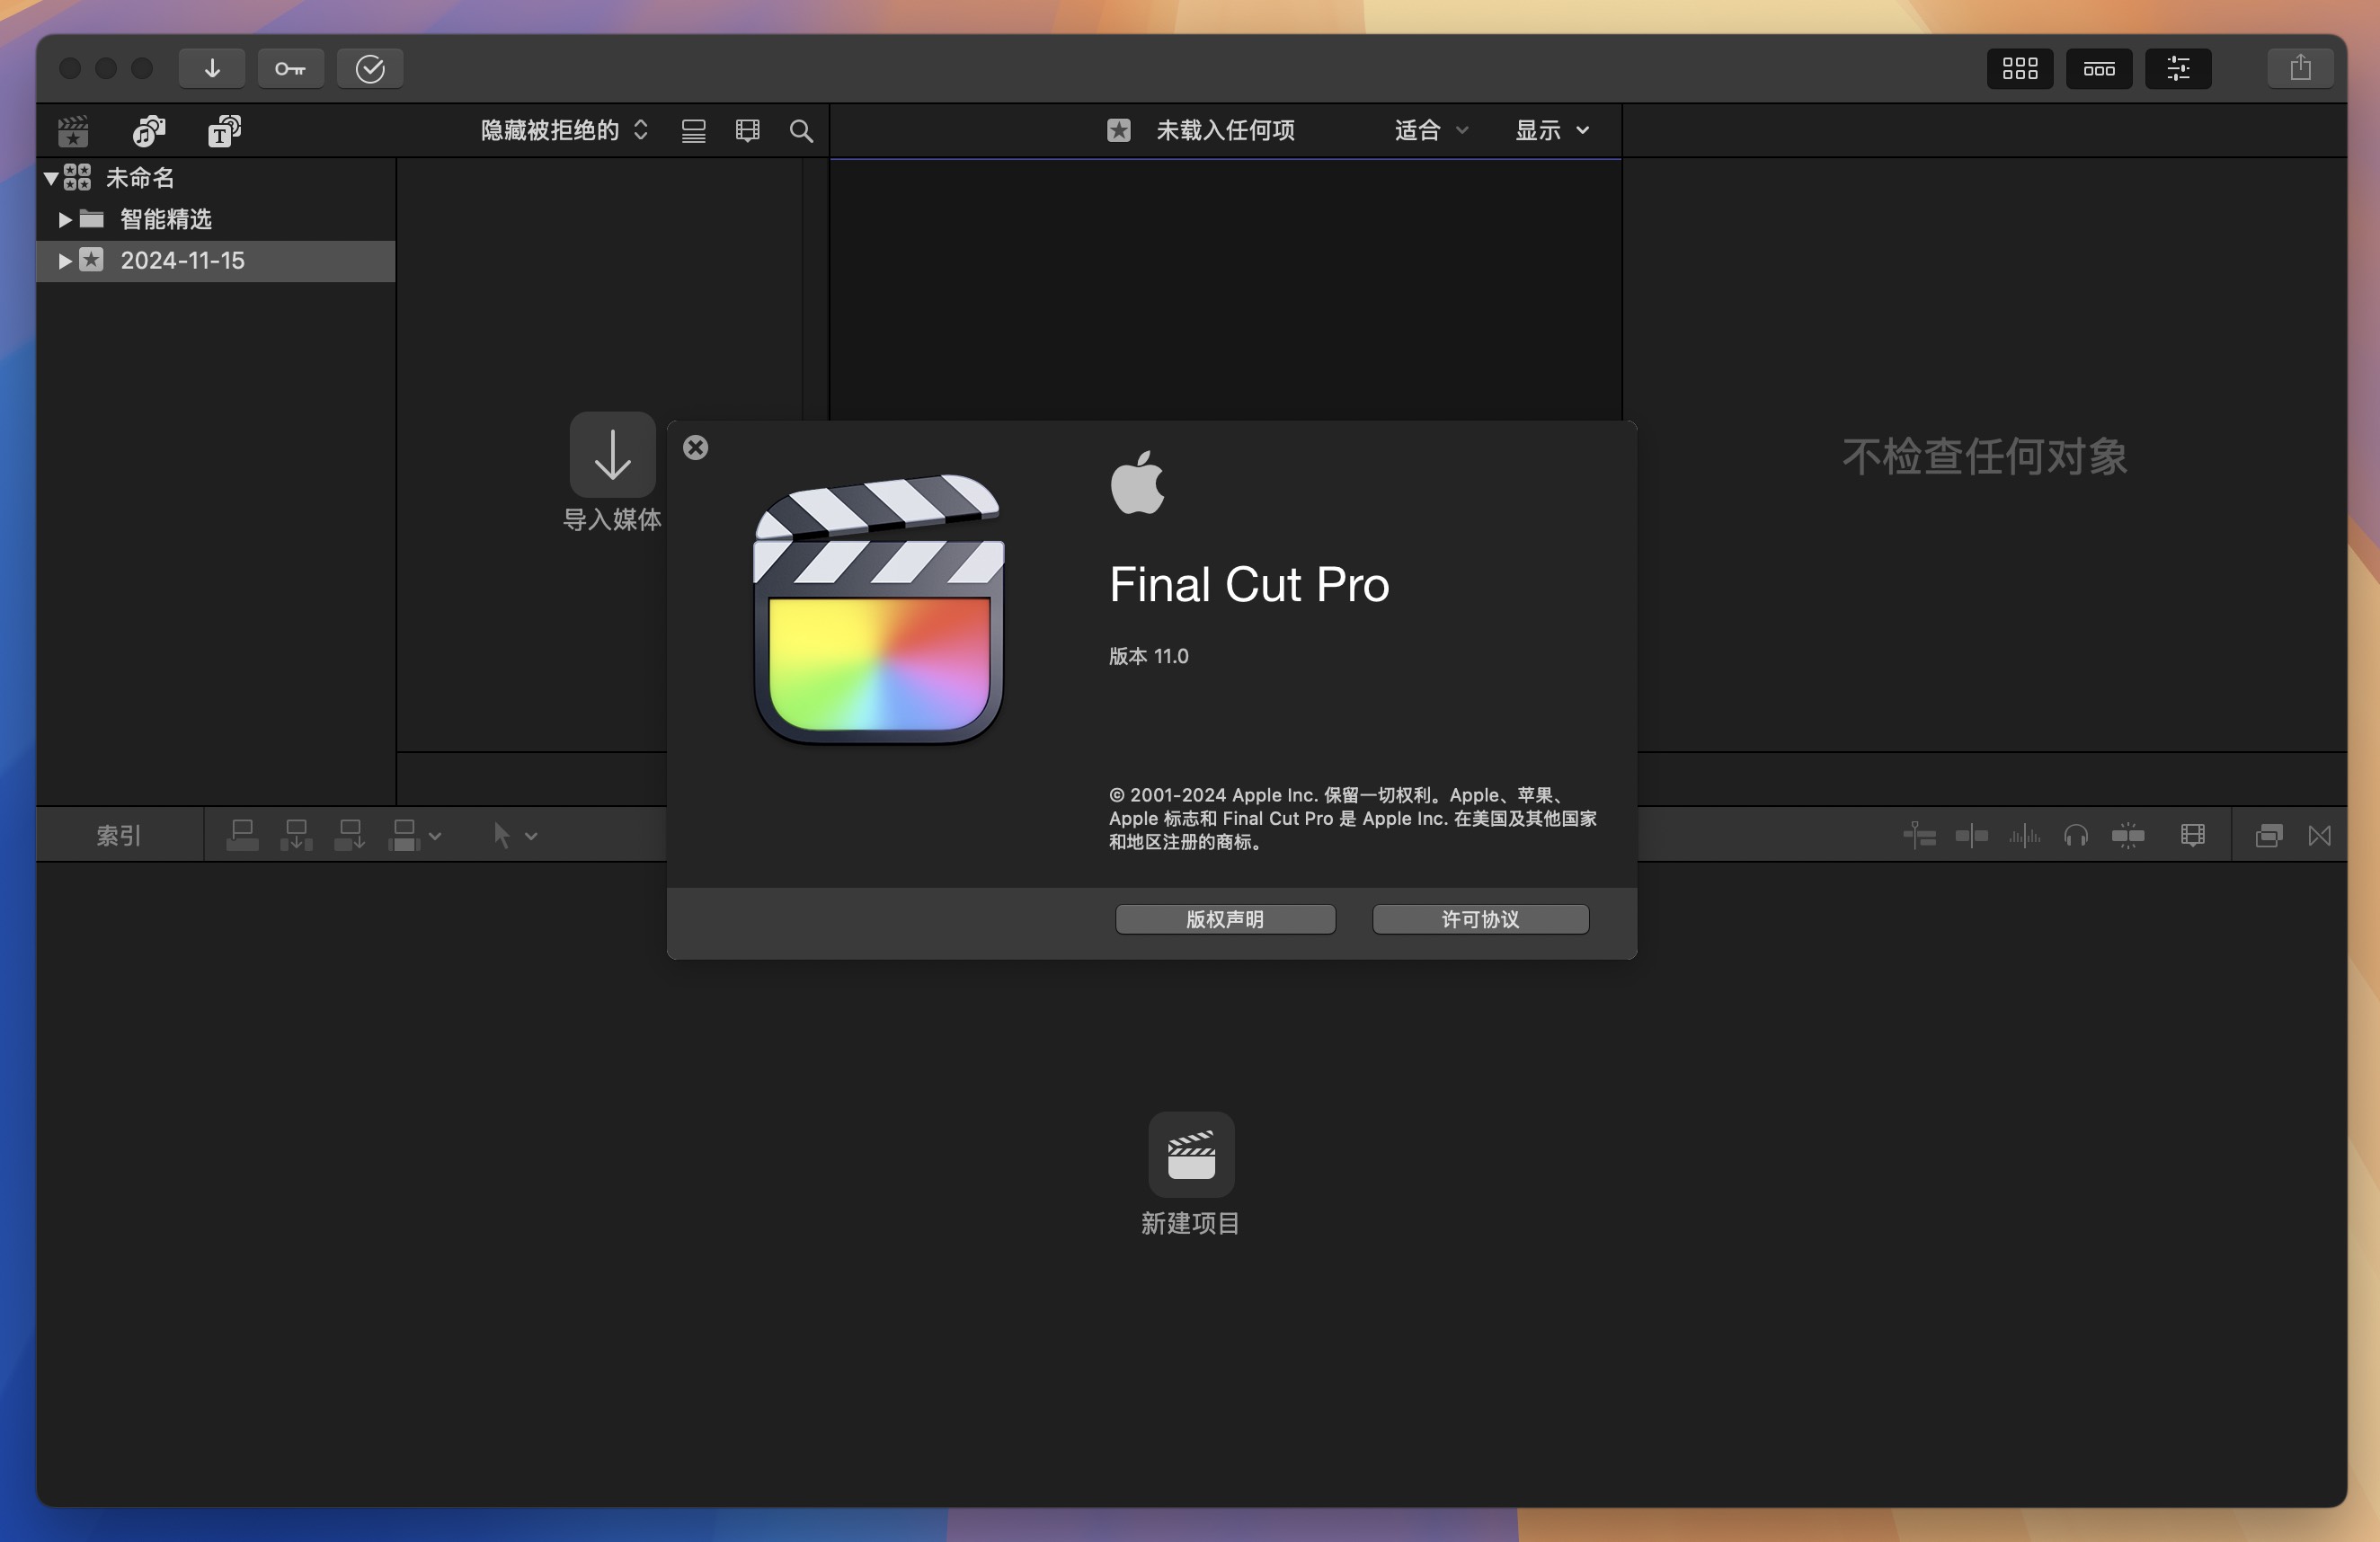Select the 2024-11-15 event row
This screenshot has height=1542, width=2380.
coord(216,261)
